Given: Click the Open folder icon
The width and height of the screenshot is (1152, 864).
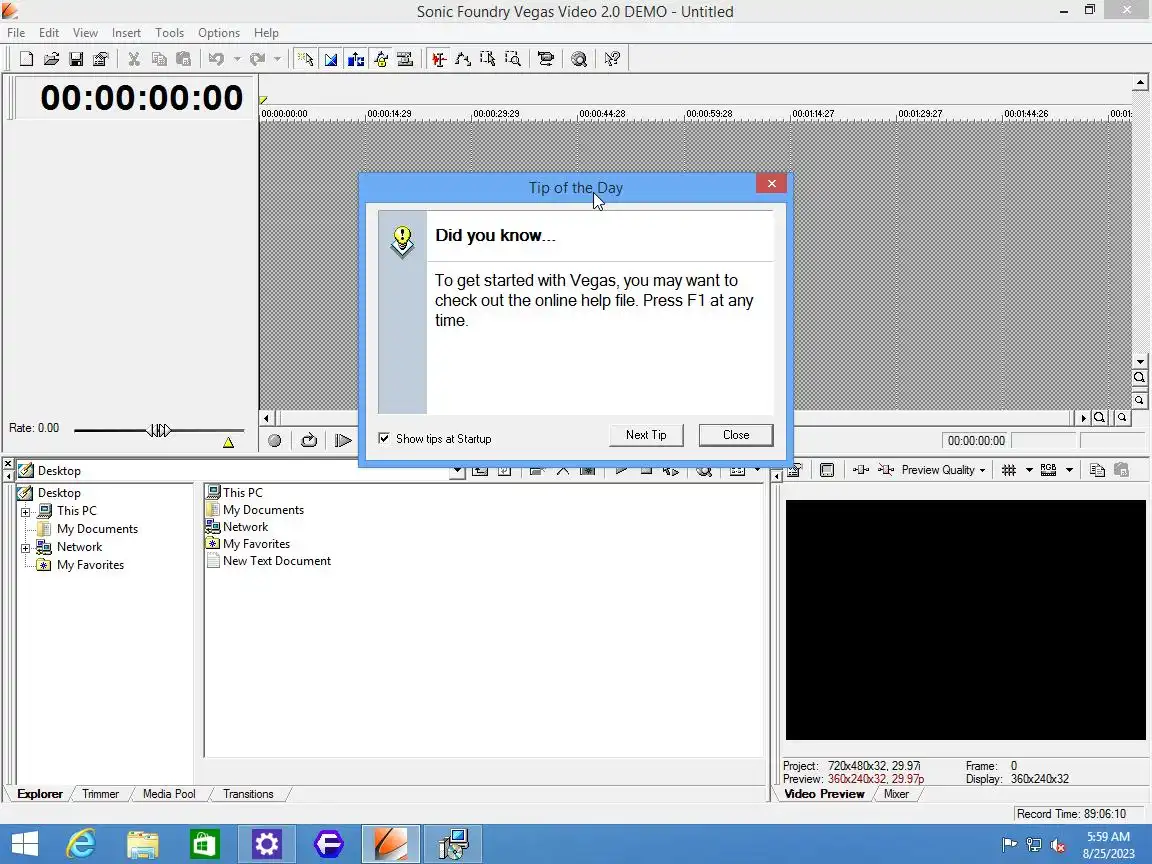Looking at the screenshot, I should click(51, 59).
